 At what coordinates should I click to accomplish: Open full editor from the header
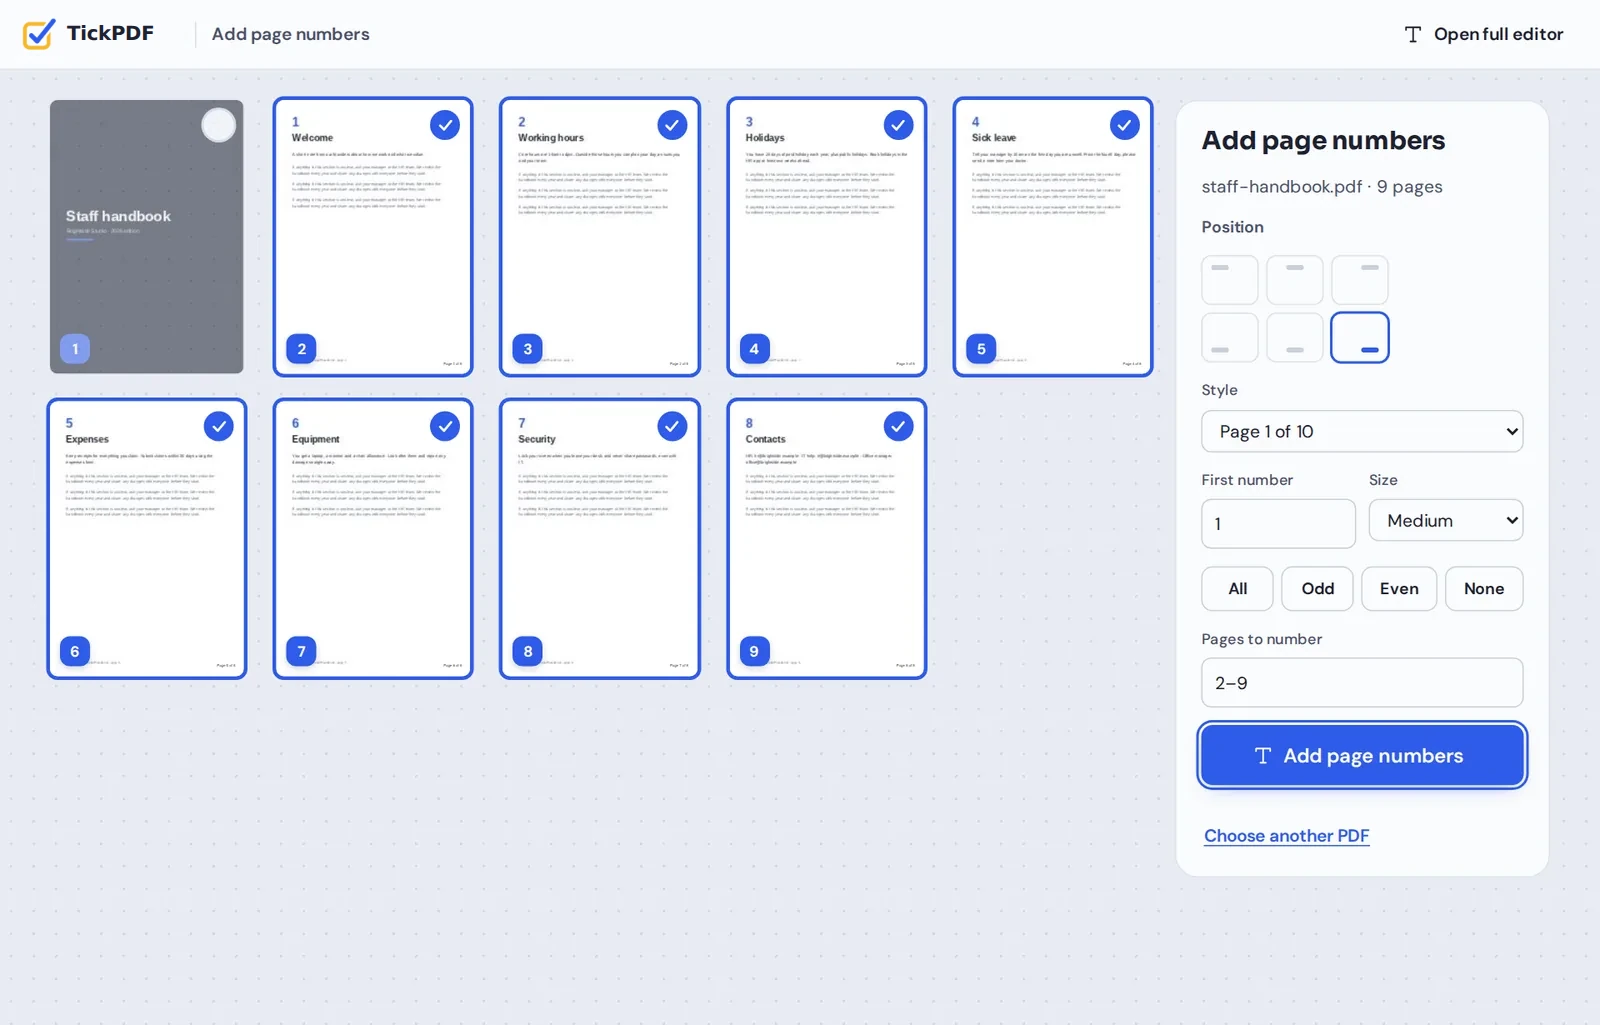pos(1484,34)
